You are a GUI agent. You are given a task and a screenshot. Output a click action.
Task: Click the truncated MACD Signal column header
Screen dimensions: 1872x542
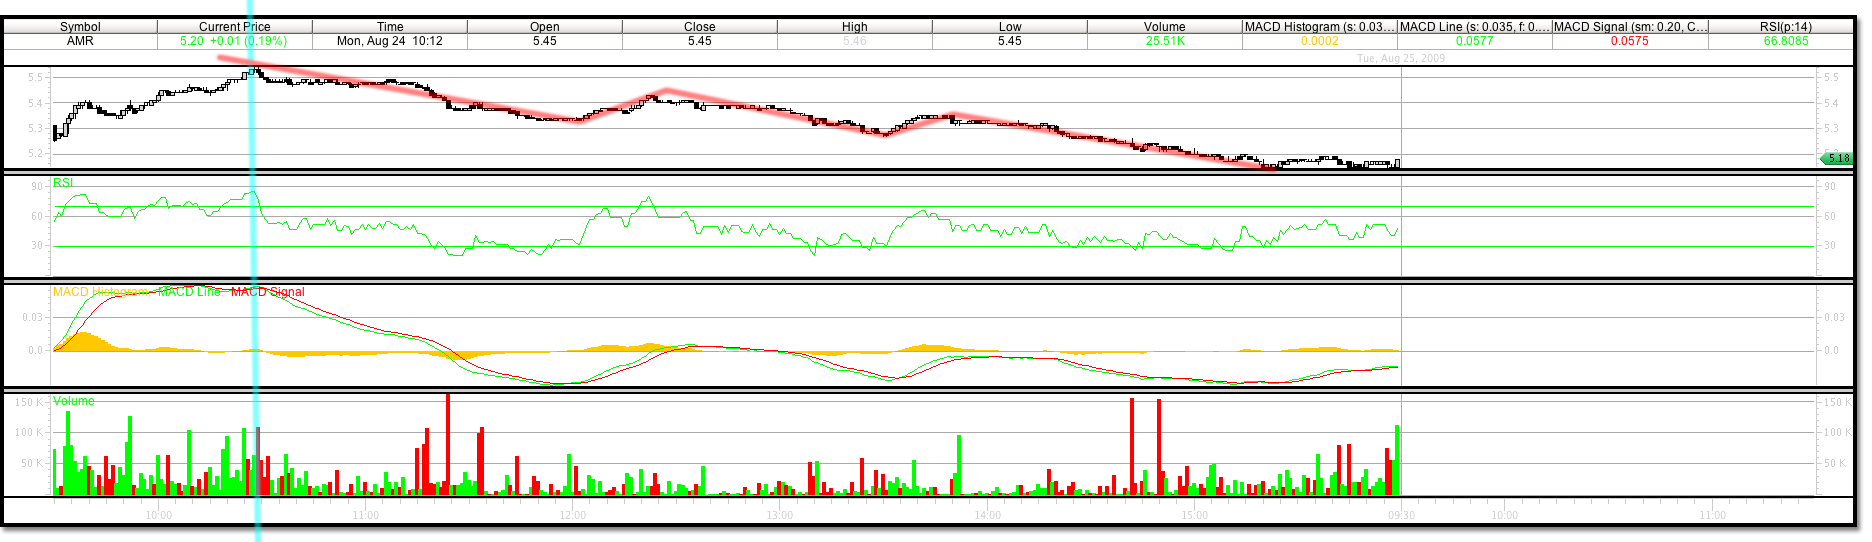click(1630, 27)
